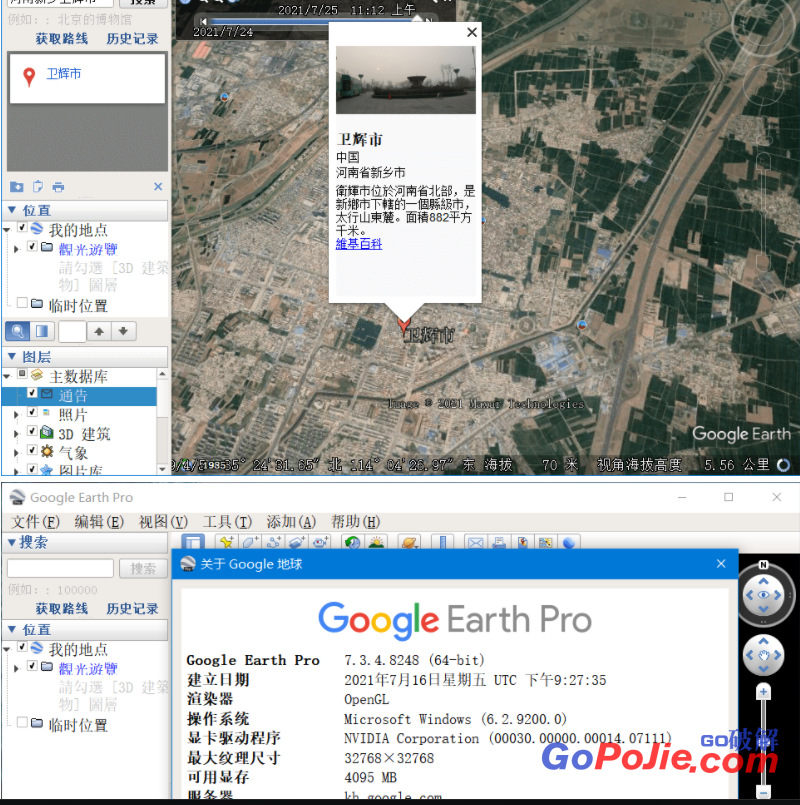
Task: Open the 文件(F) menu
Action: 35,522
